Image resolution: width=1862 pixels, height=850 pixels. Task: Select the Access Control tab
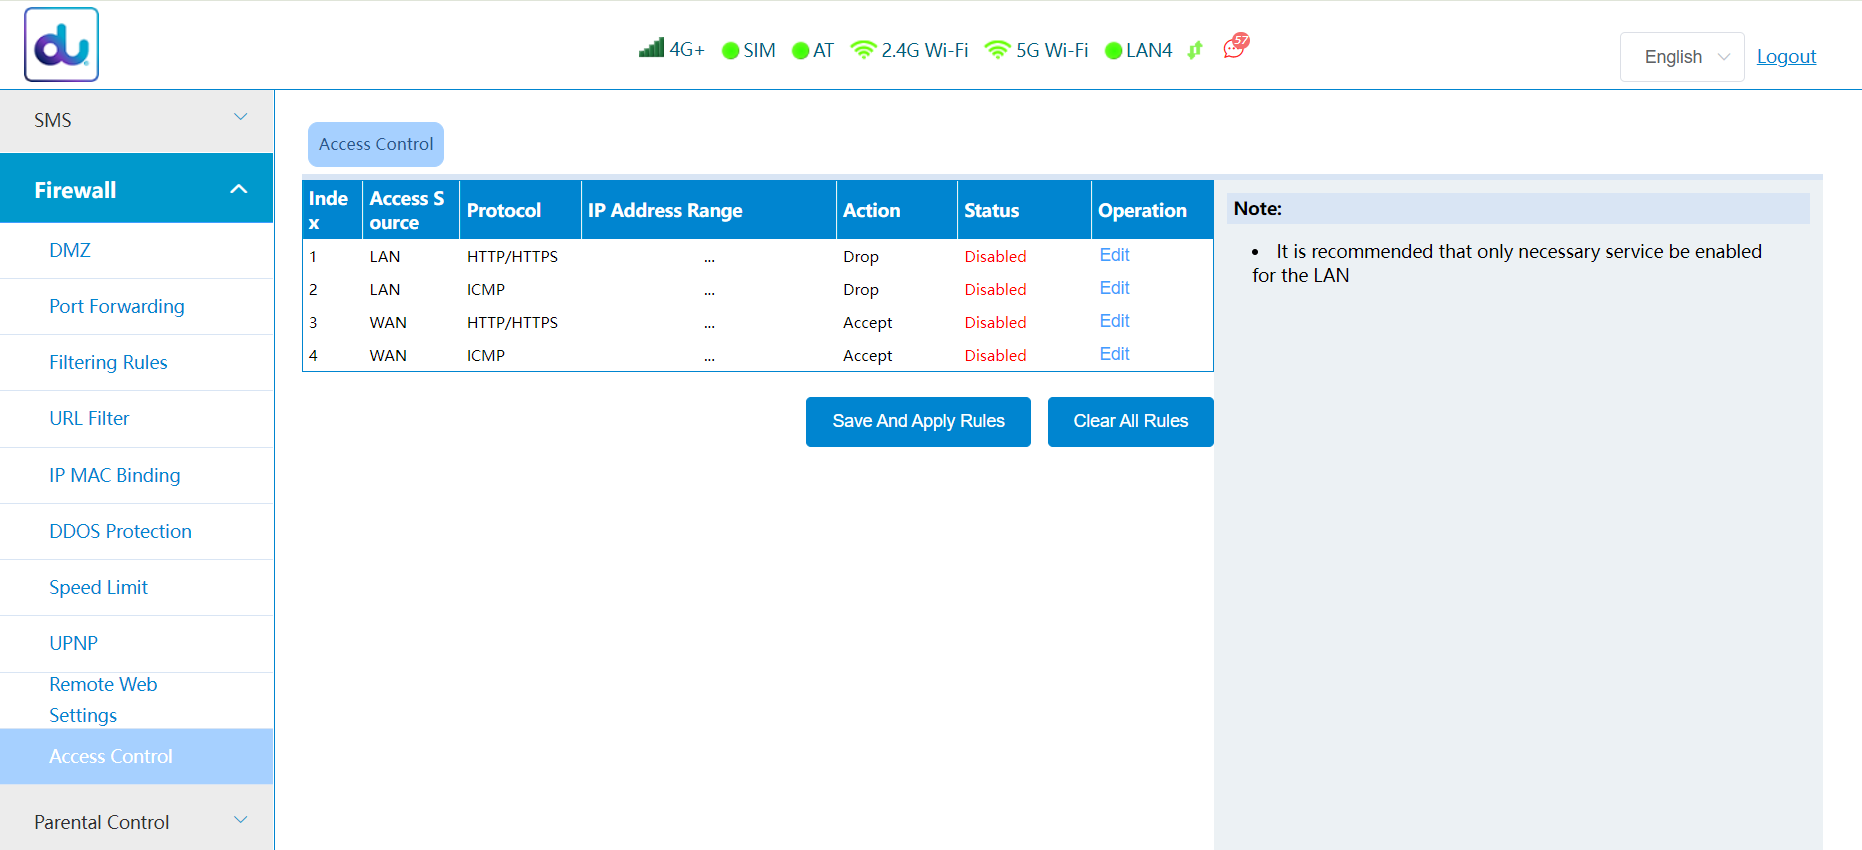(376, 144)
